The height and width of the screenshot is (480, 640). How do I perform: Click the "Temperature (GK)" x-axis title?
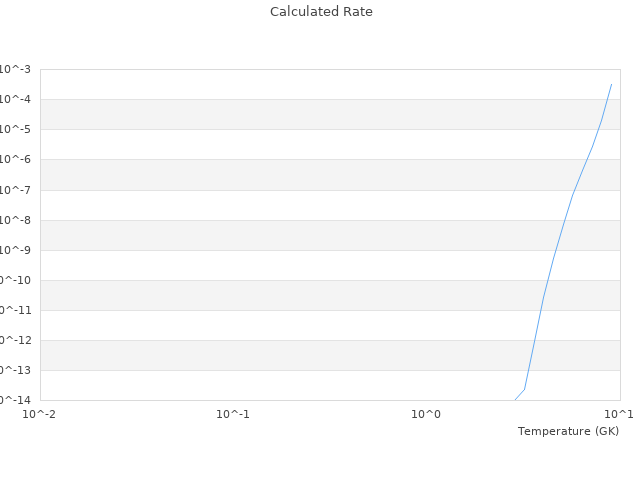pos(568,431)
